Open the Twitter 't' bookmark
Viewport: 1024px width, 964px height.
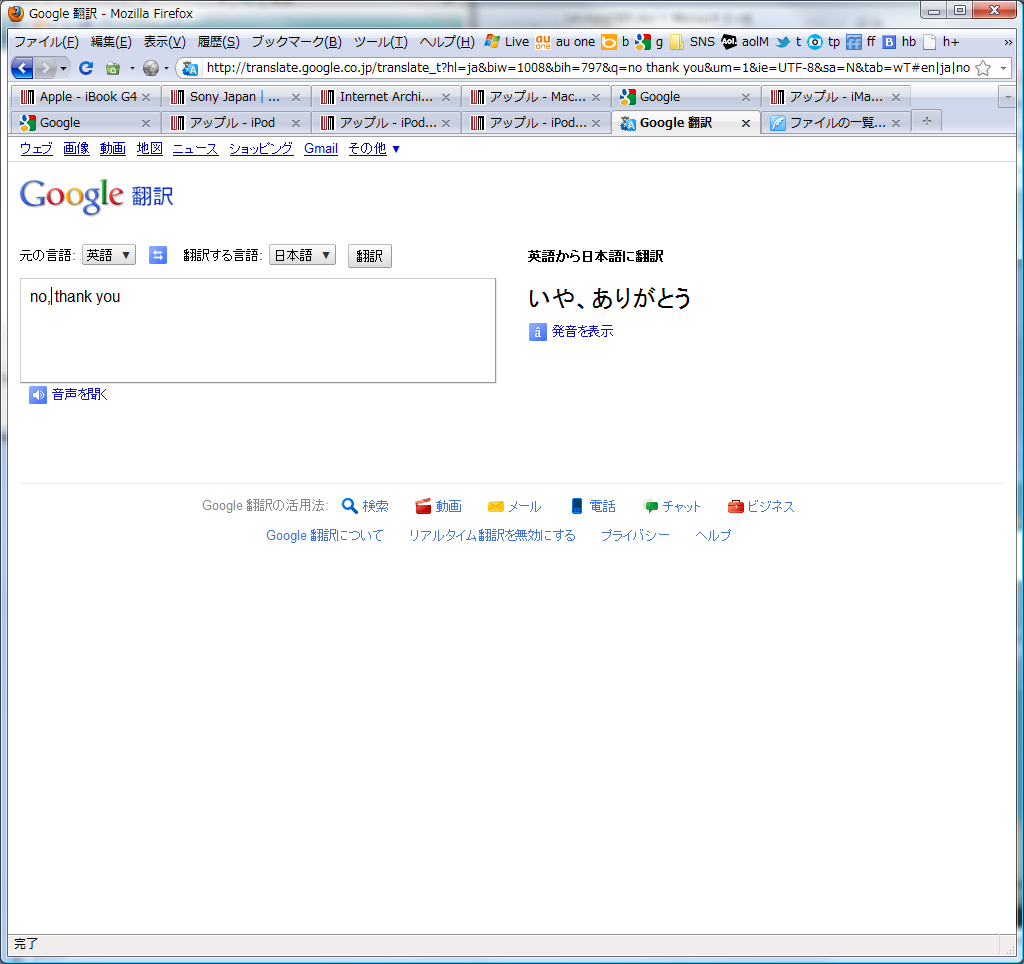788,42
